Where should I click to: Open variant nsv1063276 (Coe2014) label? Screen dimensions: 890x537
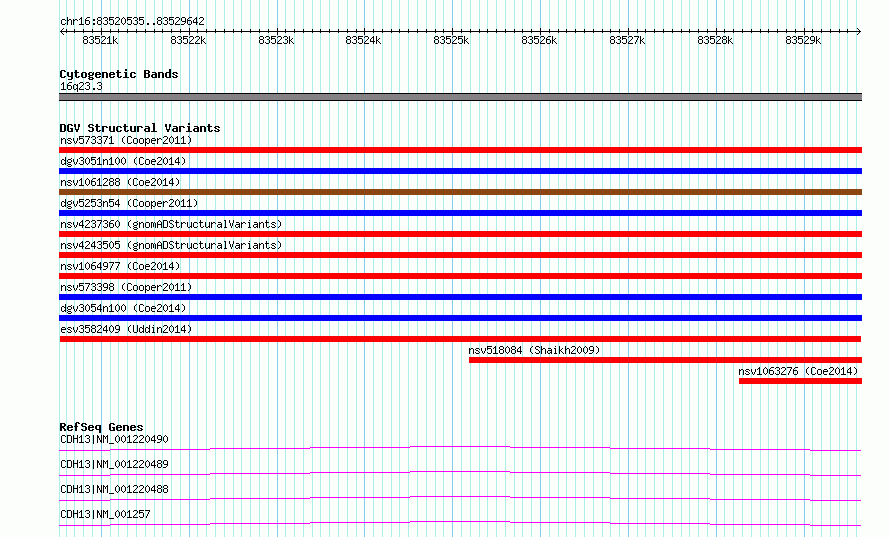tap(798, 371)
